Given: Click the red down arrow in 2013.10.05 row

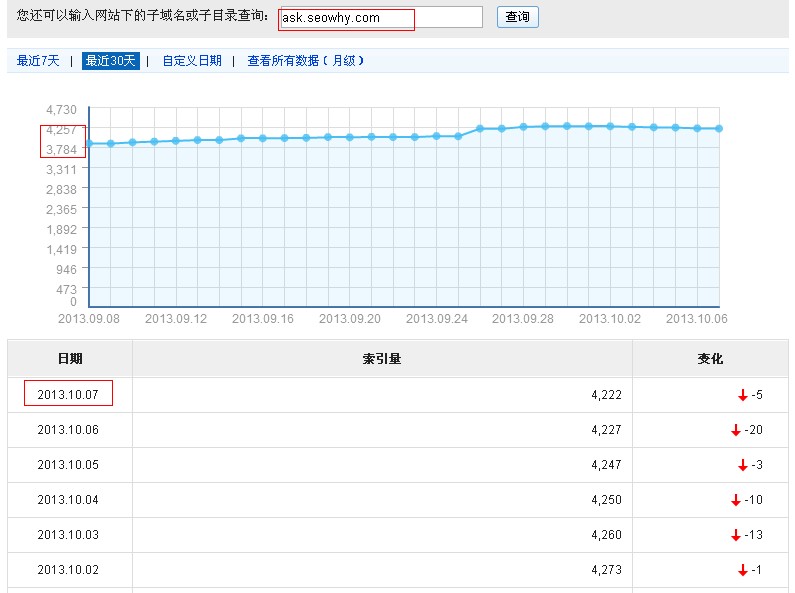Looking at the screenshot, I should pyautogui.click(x=743, y=466).
